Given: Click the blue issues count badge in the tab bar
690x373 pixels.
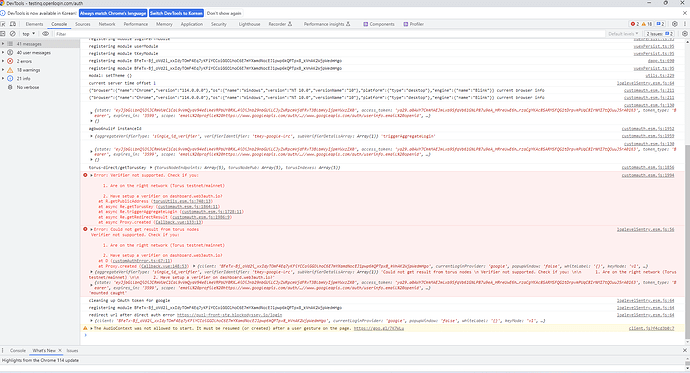Looking at the screenshot, I should [660, 24].
